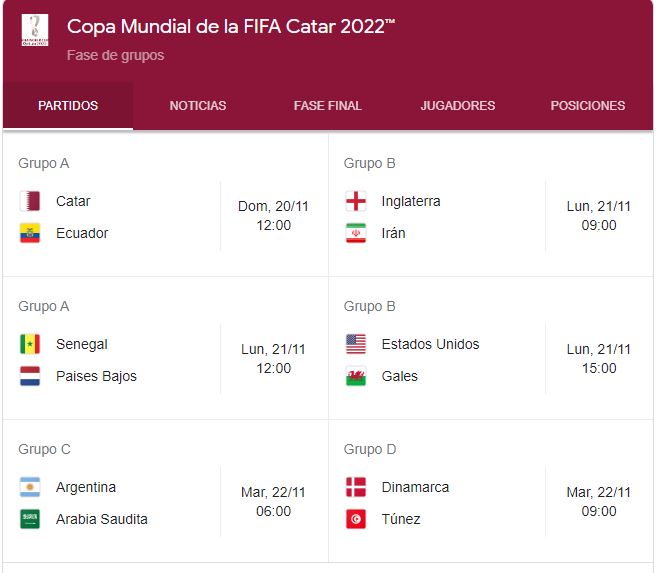Click the Gales dragon flag icon
656x573 pixels.
[356, 376]
